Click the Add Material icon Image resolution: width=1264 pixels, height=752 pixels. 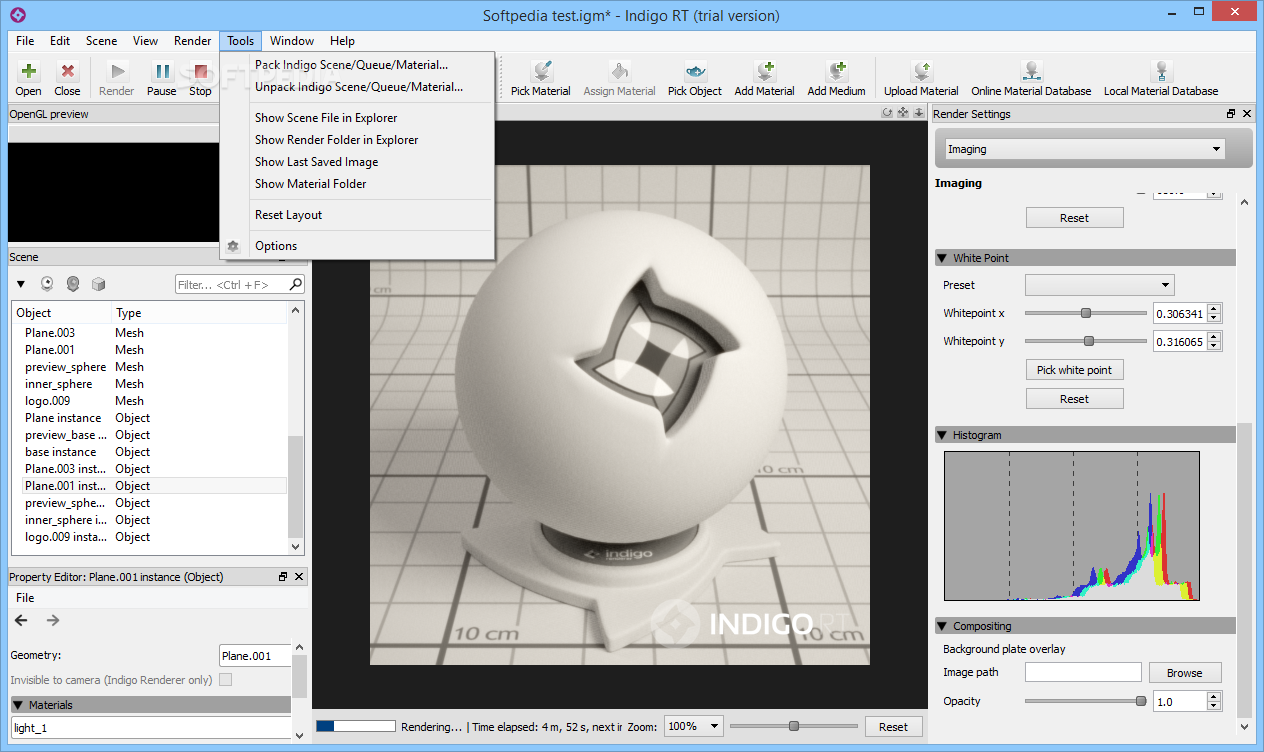[765, 71]
